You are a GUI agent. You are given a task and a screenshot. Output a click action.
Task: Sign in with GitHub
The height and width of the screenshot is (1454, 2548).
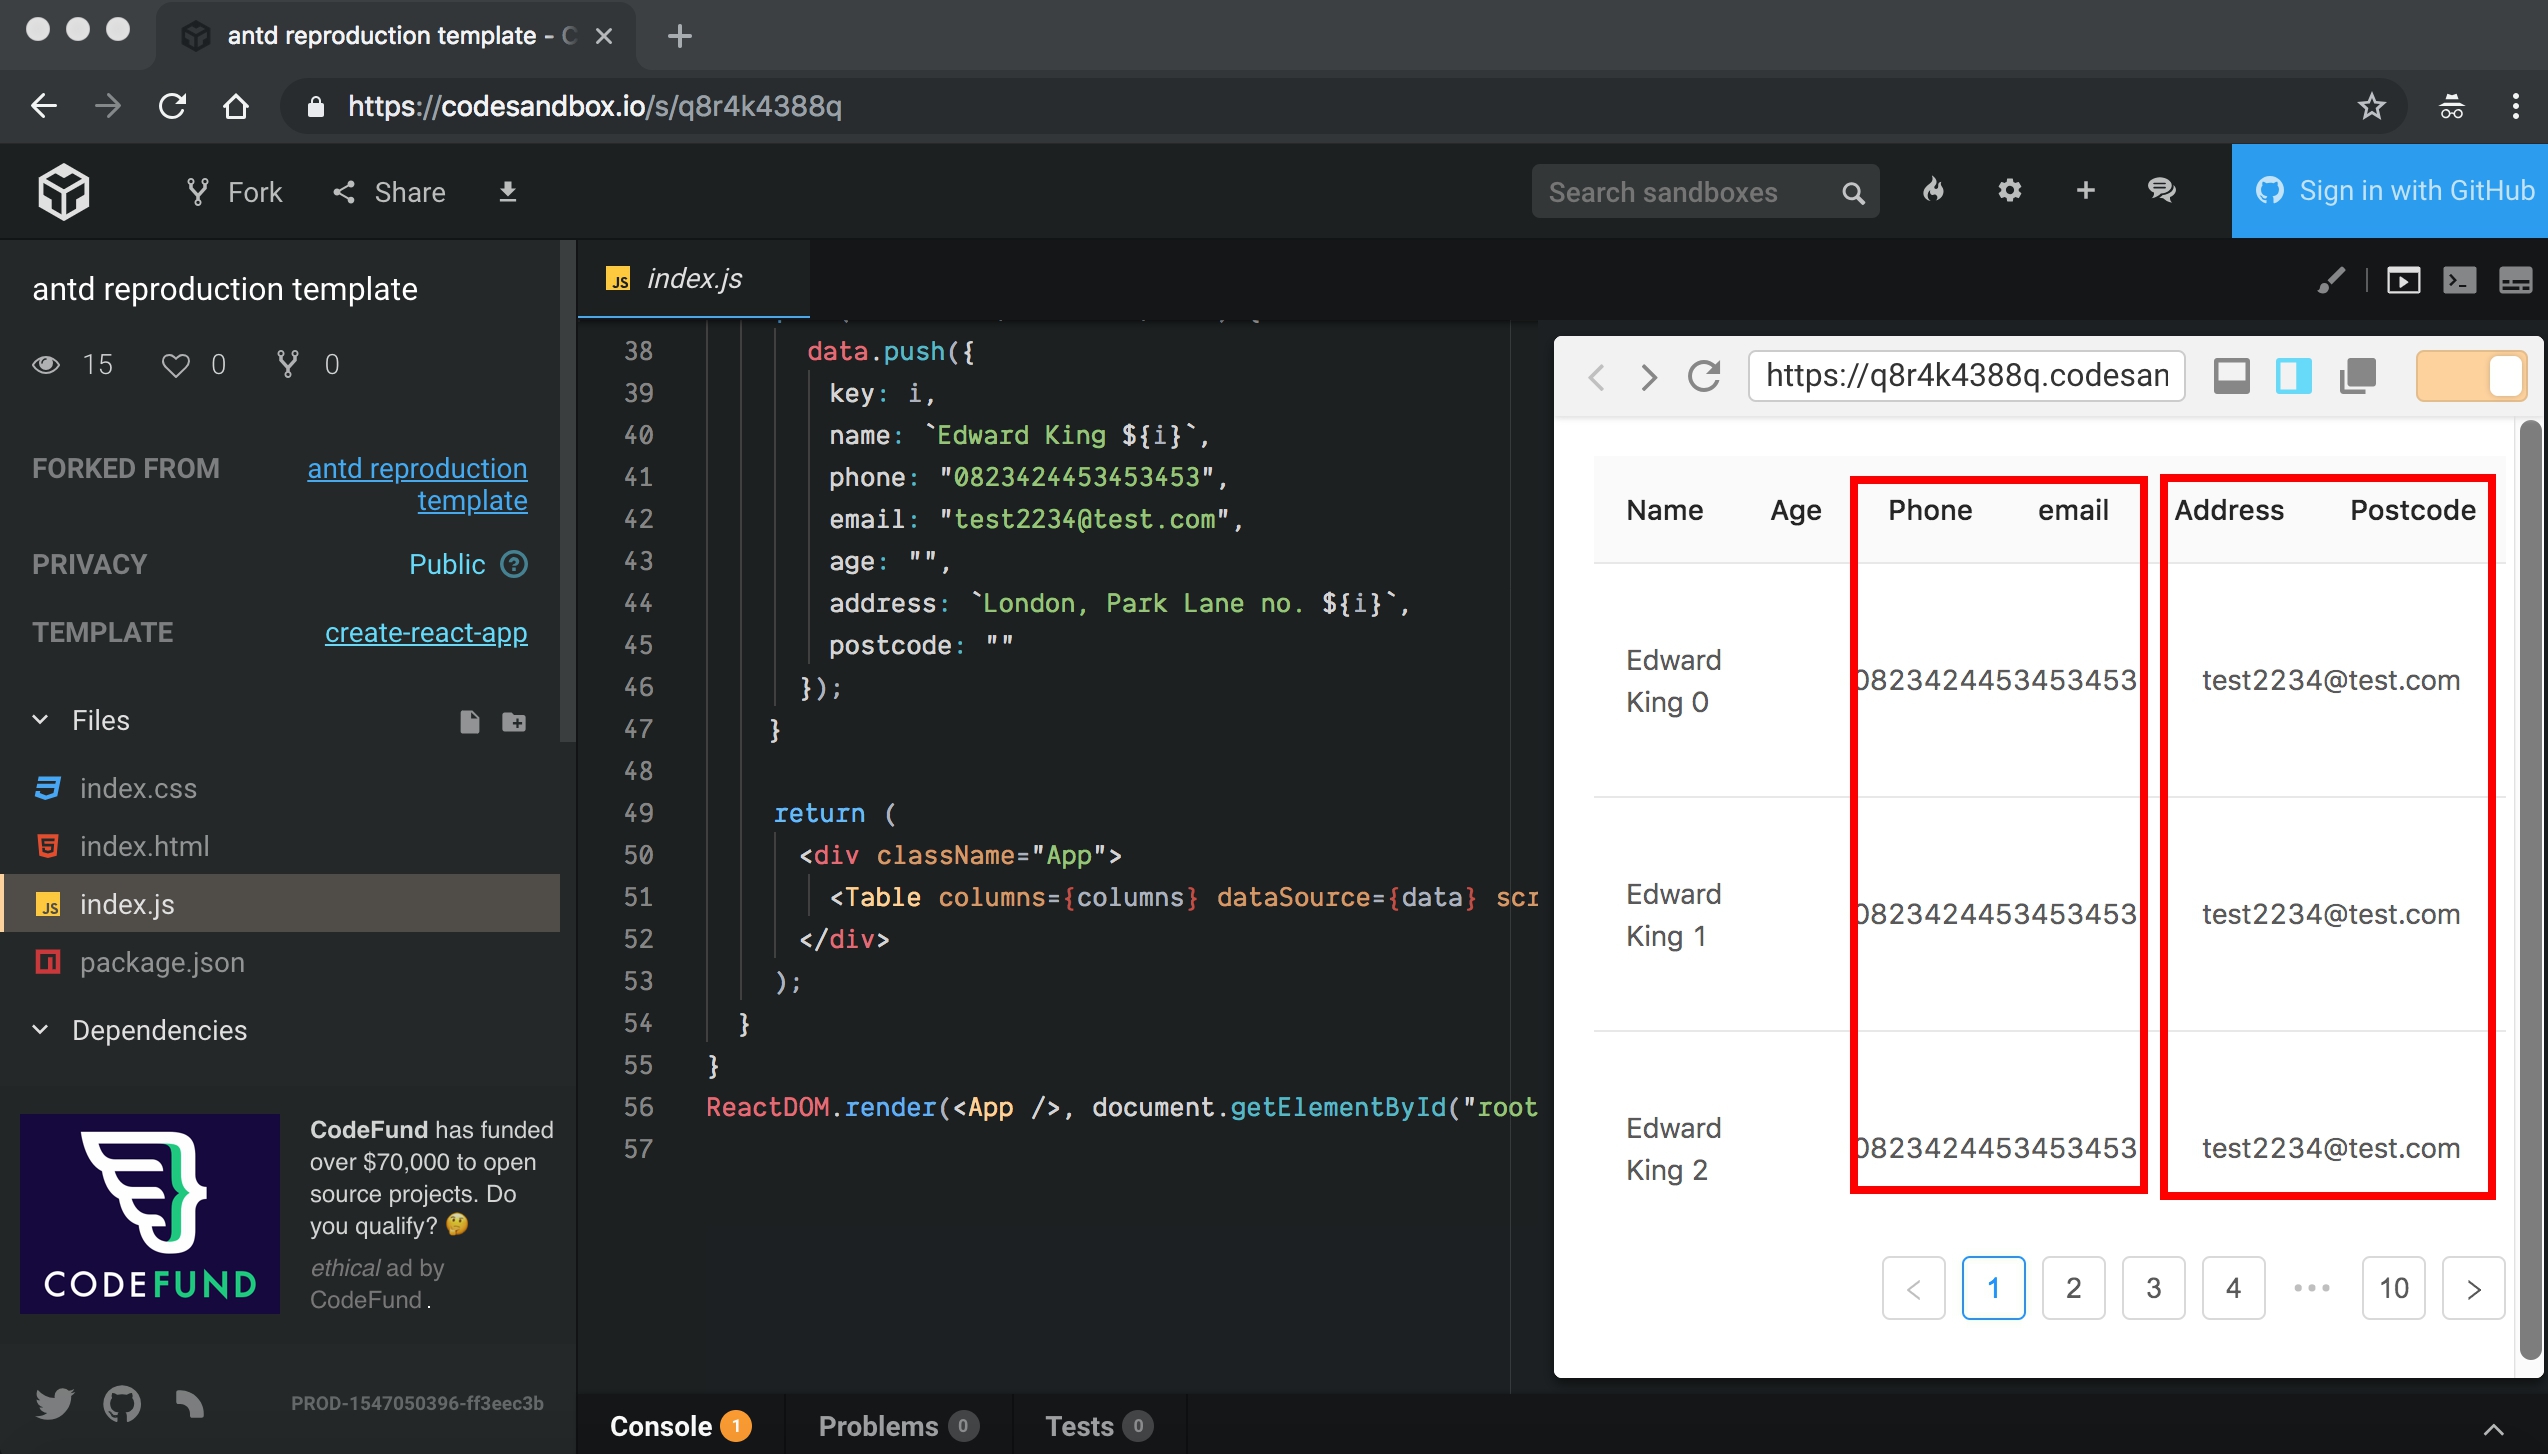point(2392,190)
